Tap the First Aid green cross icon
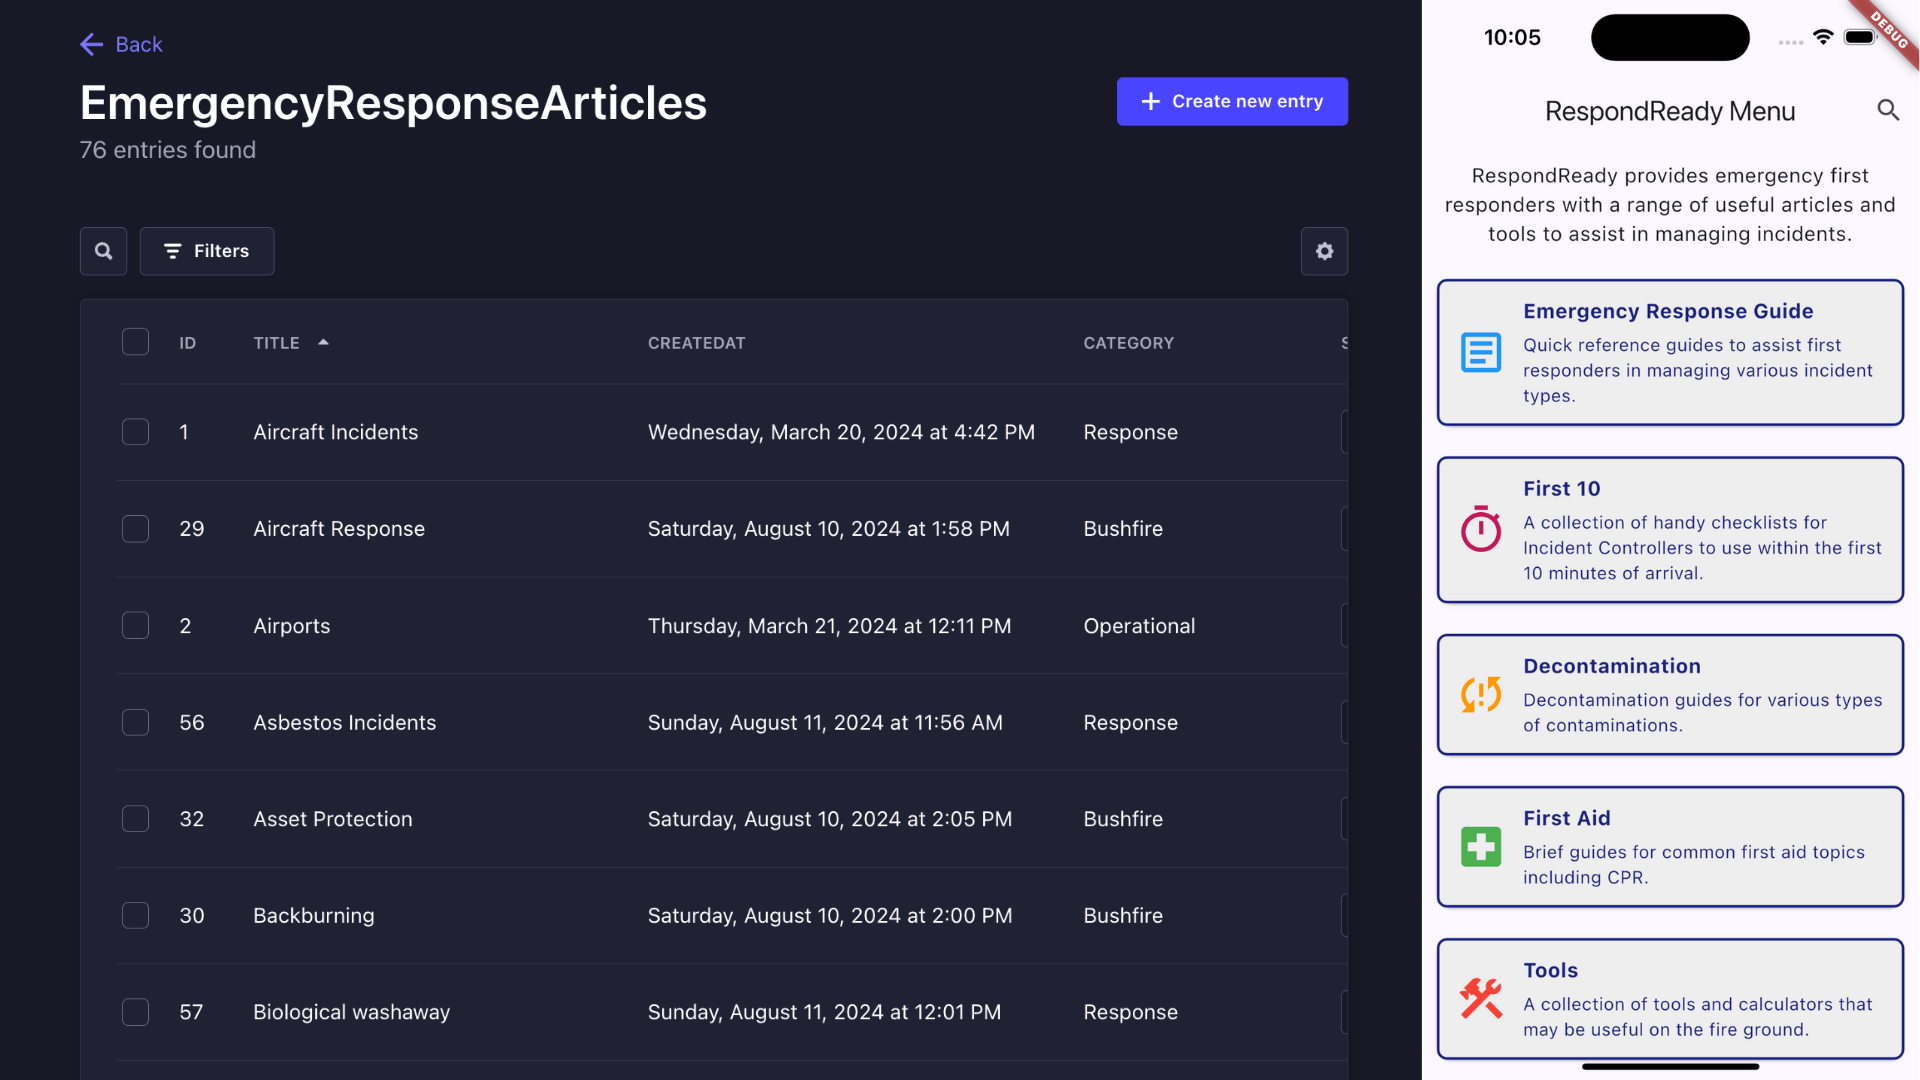Screen dimensions: 1920x1080 point(1480,847)
